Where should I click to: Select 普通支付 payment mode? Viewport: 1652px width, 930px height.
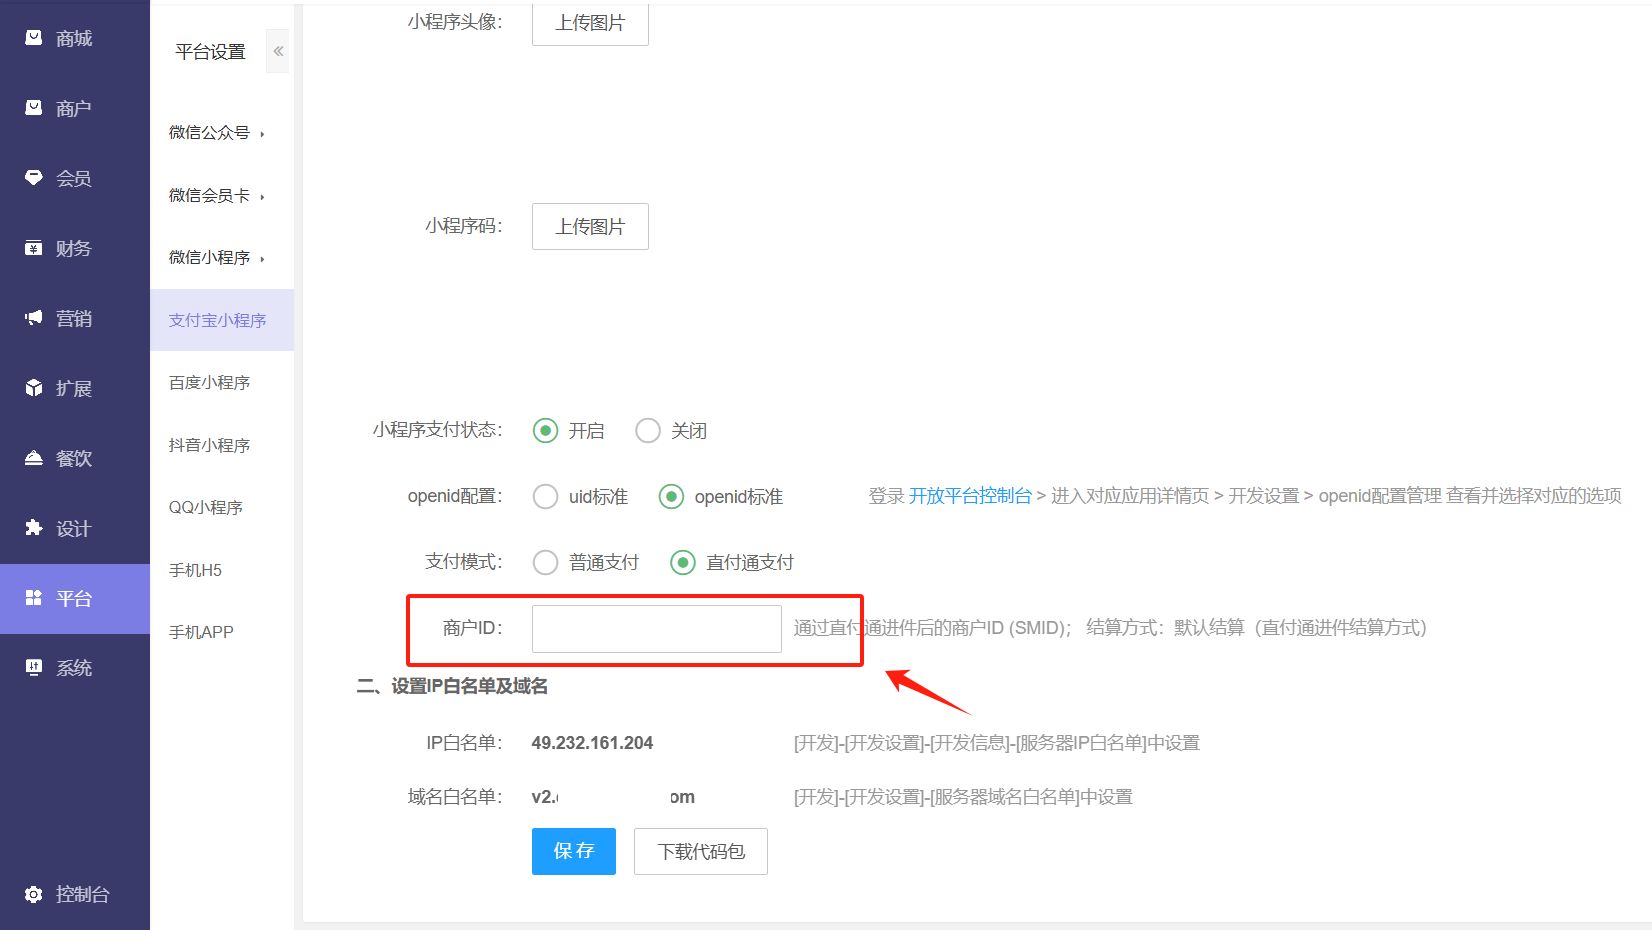pyautogui.click(x=545, y=563)
